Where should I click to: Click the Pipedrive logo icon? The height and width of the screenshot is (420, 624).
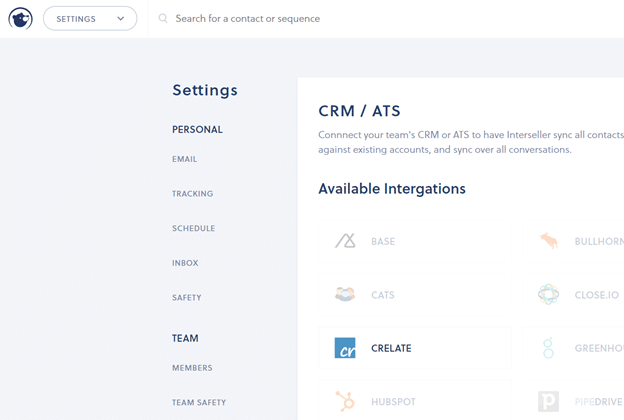[548, 401]
